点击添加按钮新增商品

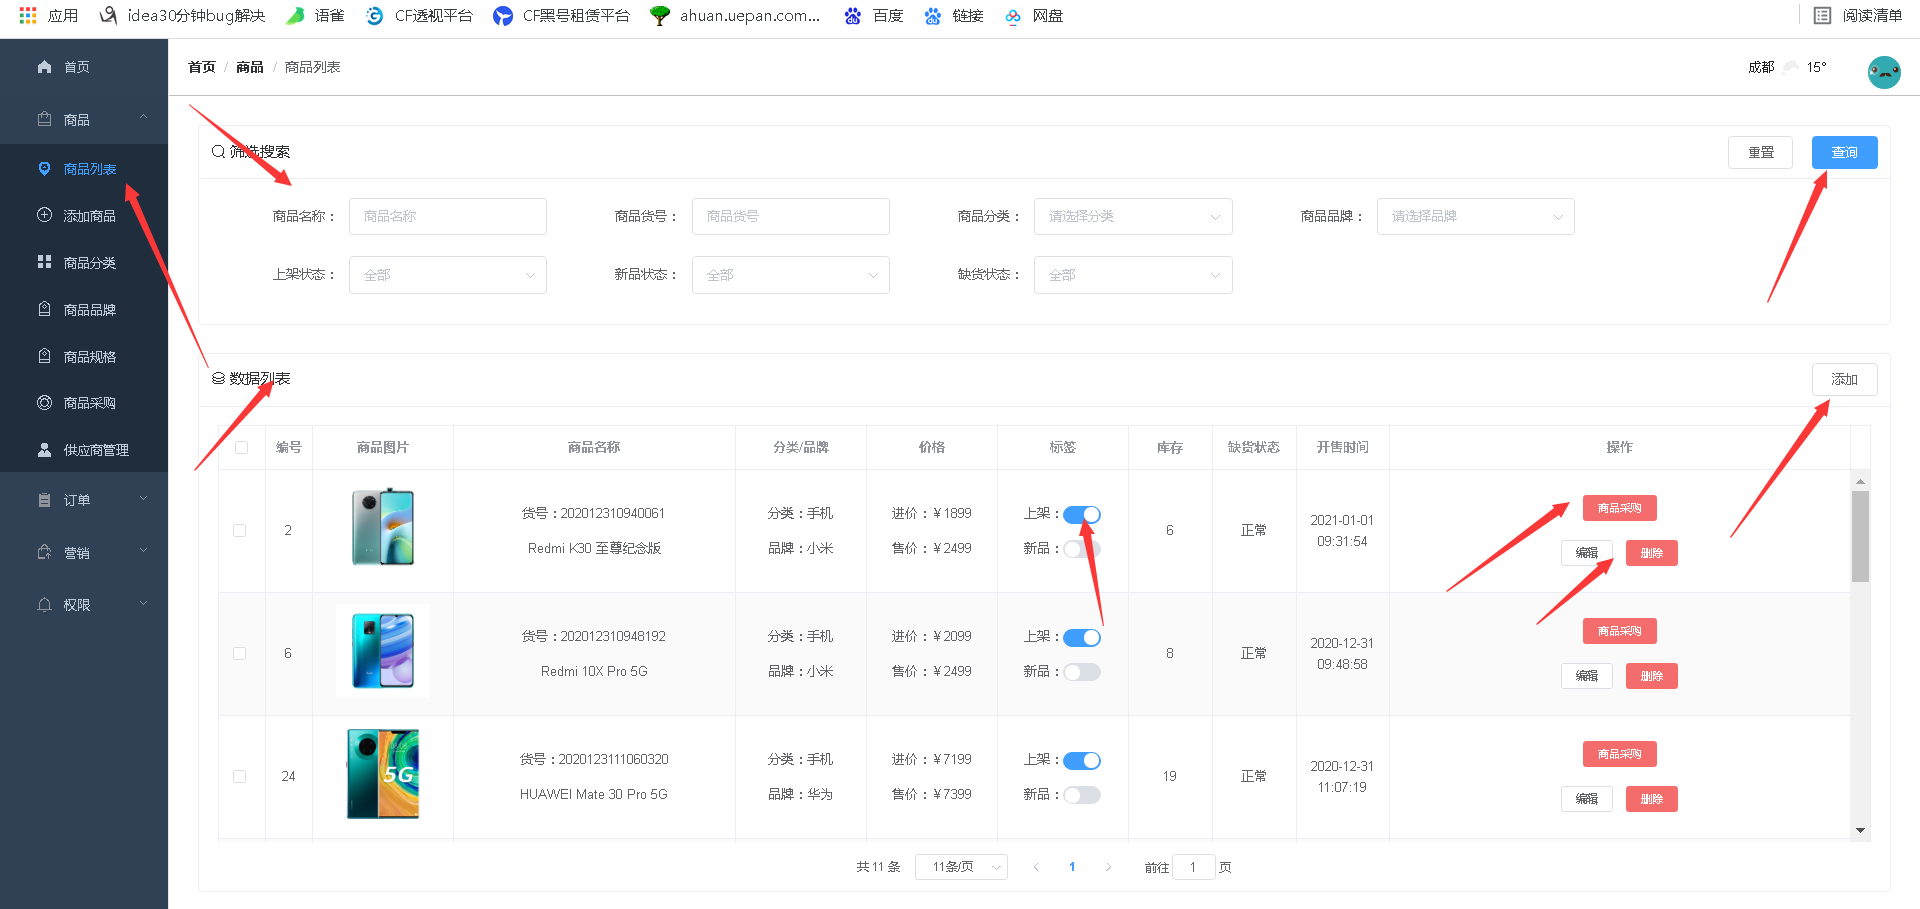click(x=1844, y=379)
